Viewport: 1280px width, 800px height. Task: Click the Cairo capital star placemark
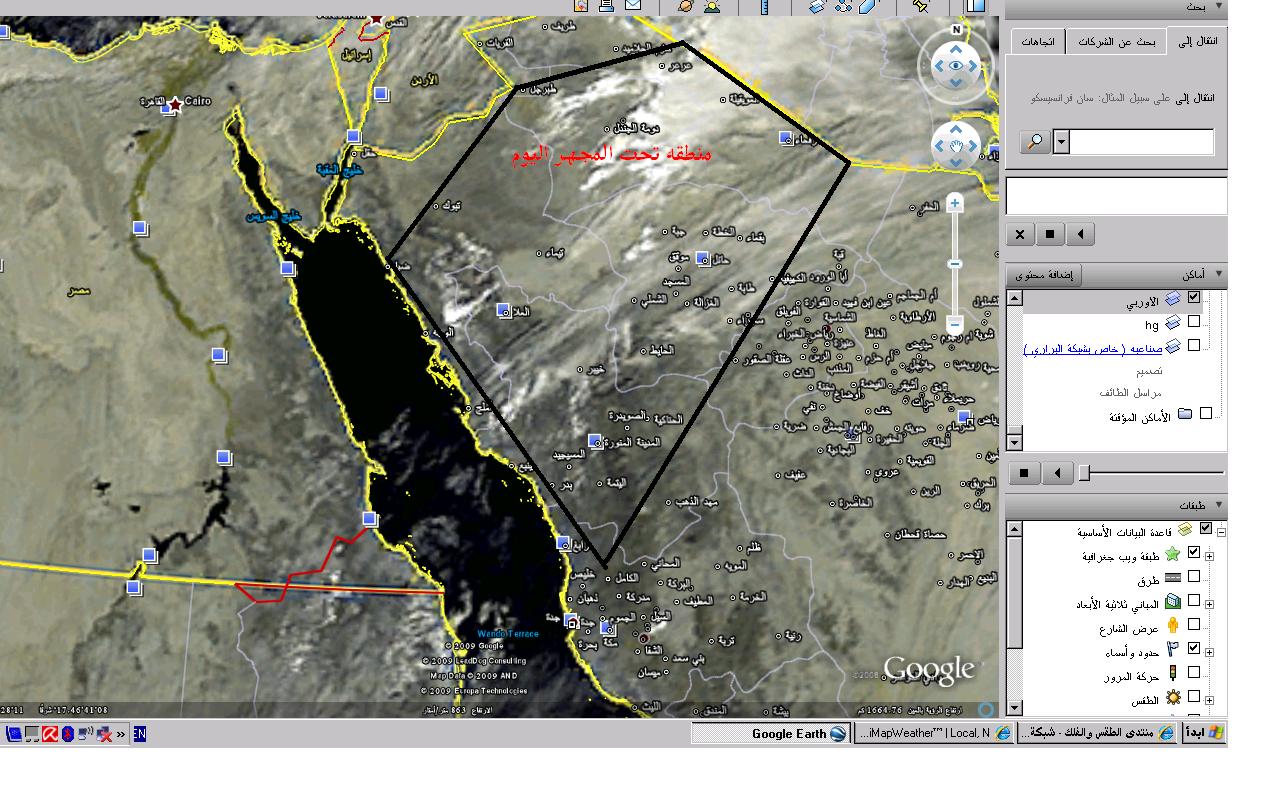coord(177,104)
